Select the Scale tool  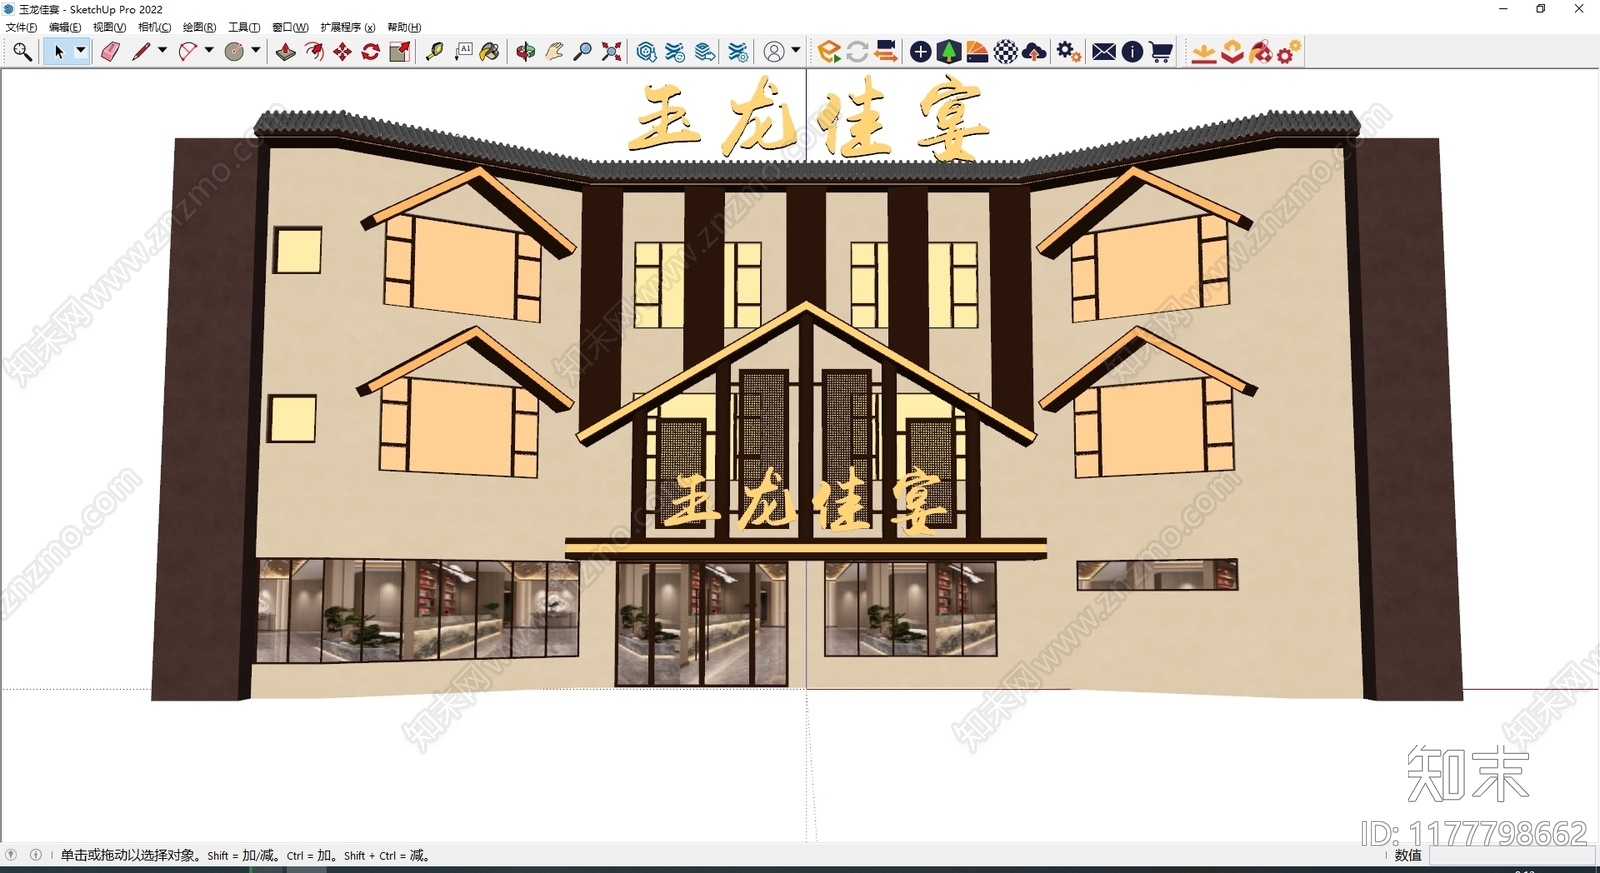[x=399, y=52]
